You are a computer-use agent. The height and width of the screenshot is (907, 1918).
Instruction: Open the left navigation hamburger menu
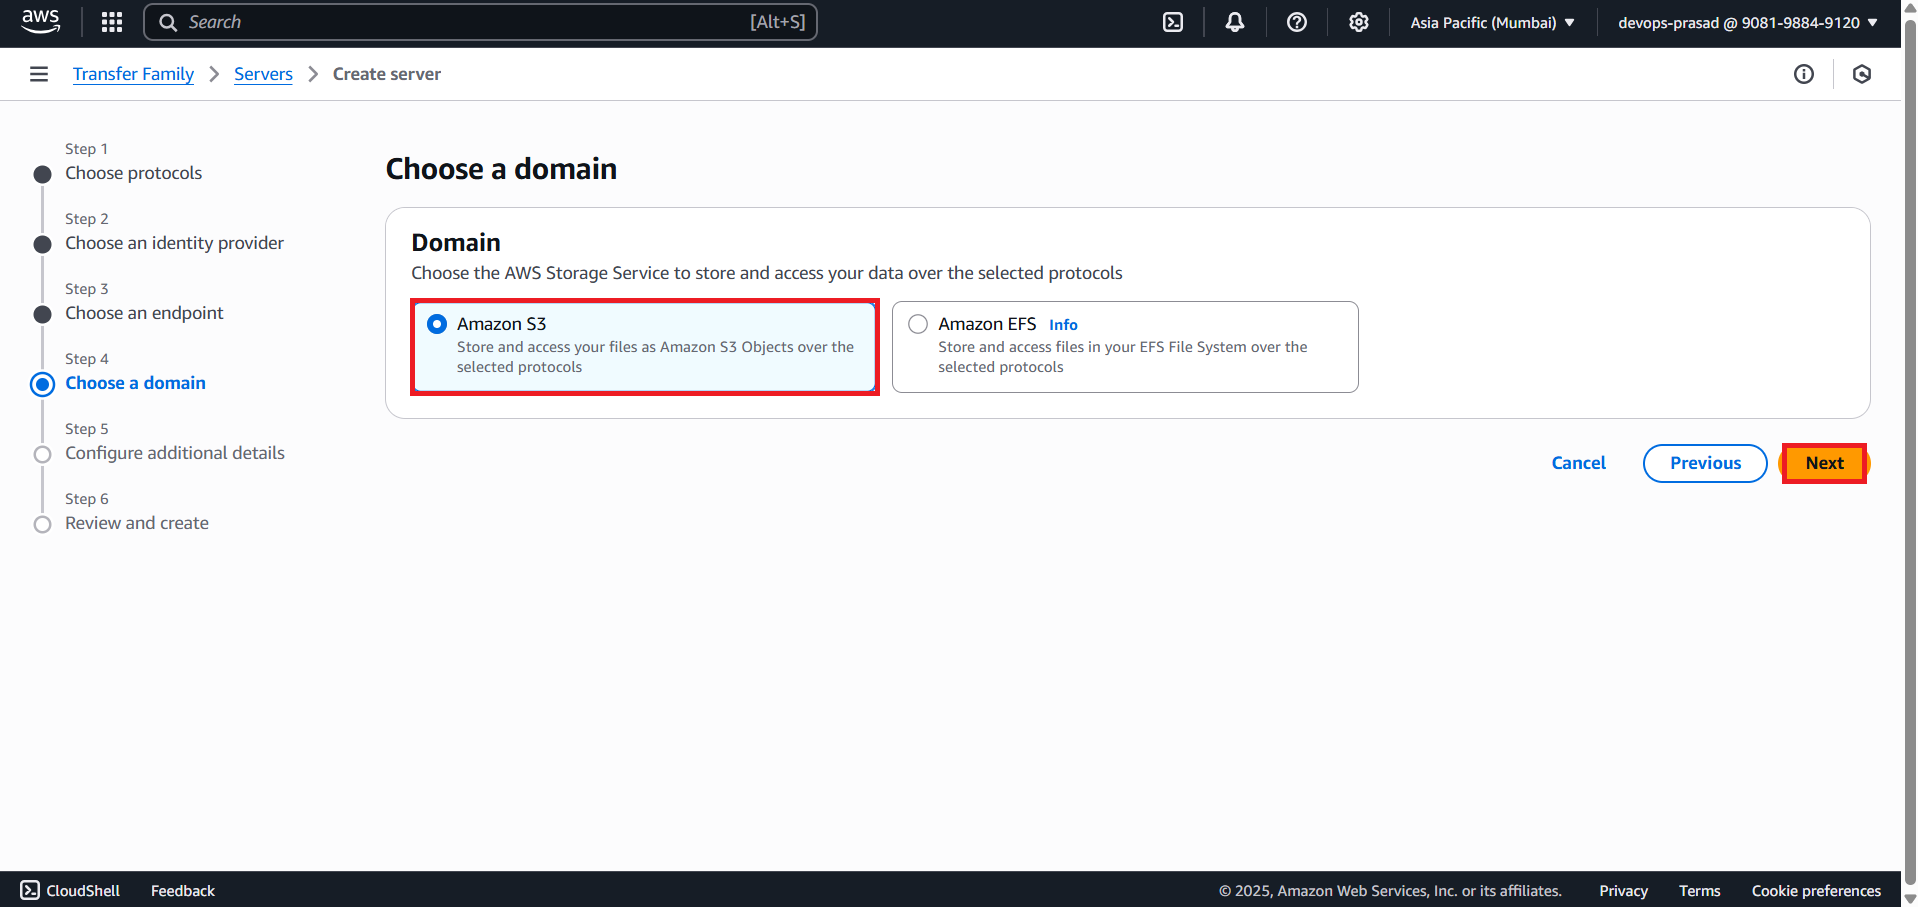(38, 73)
